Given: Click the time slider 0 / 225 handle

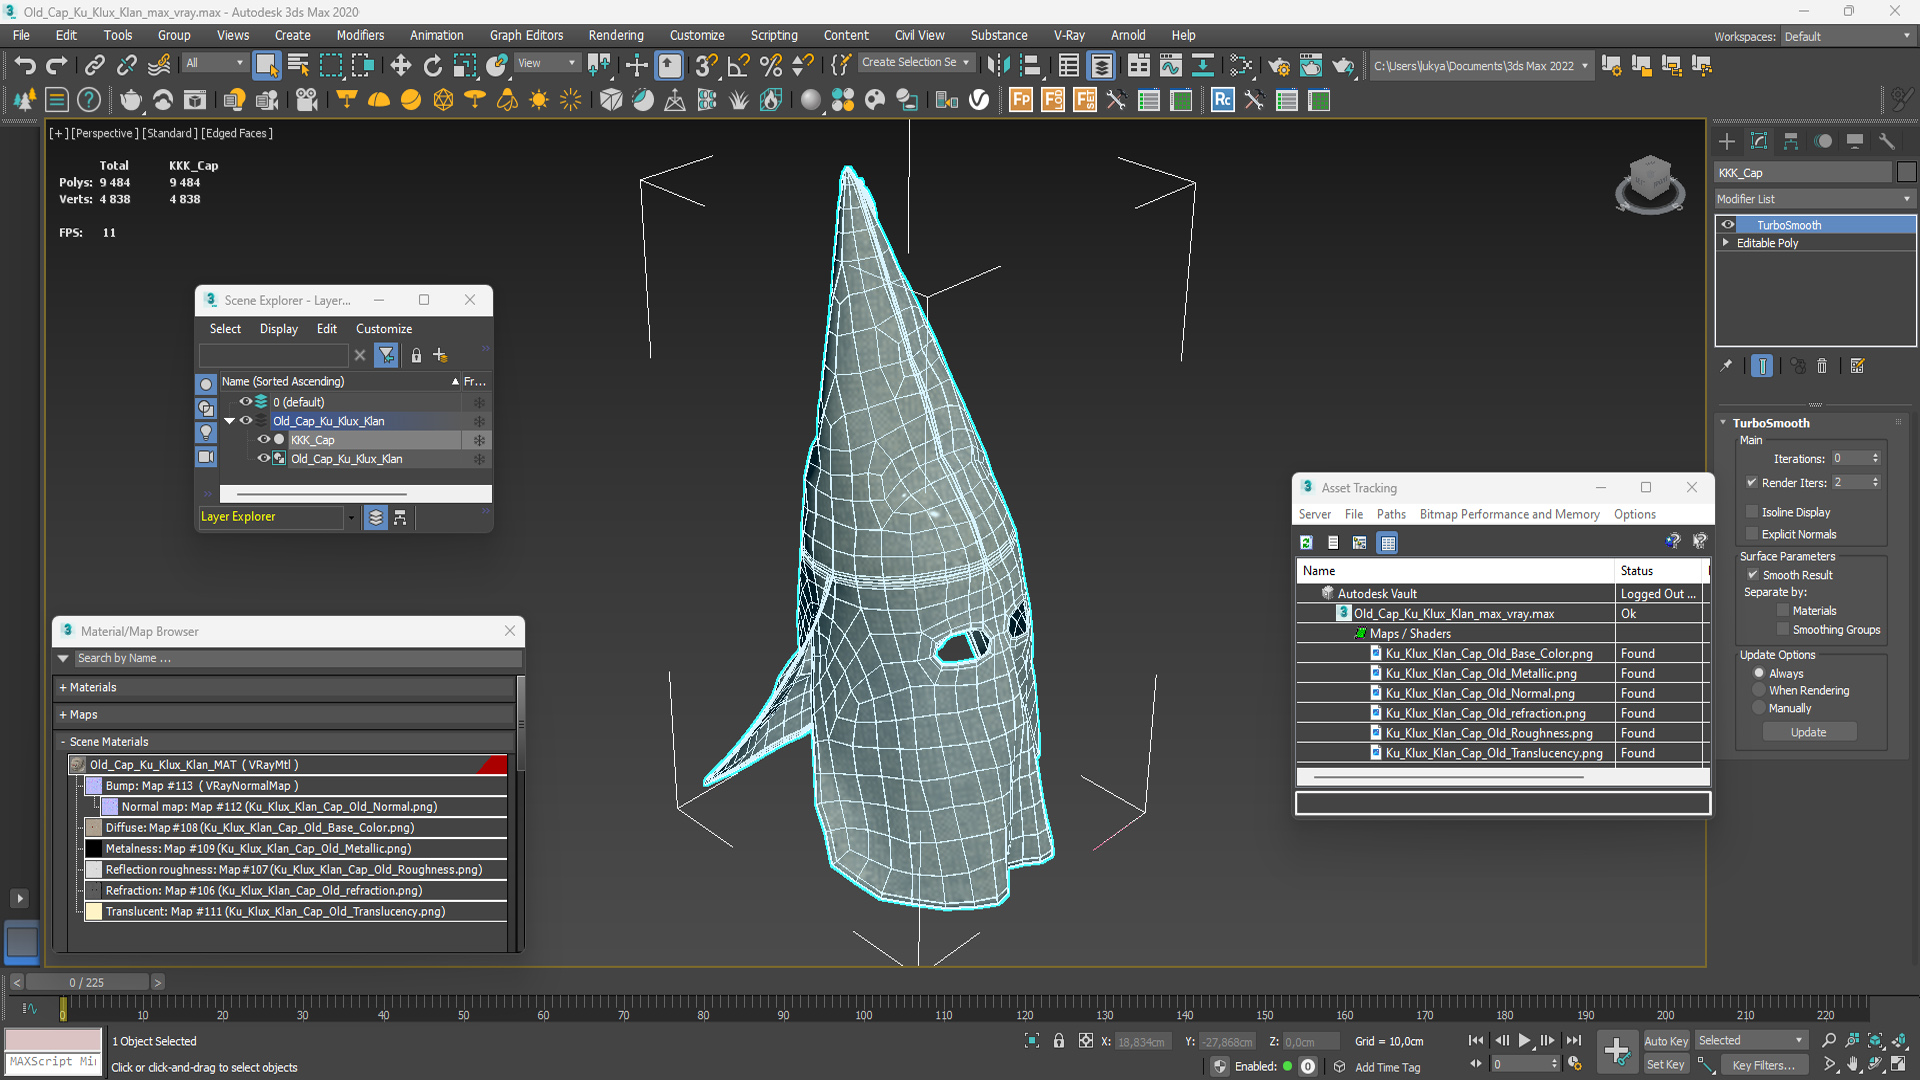Looking at the screenshot, I should tap(87, 982).
